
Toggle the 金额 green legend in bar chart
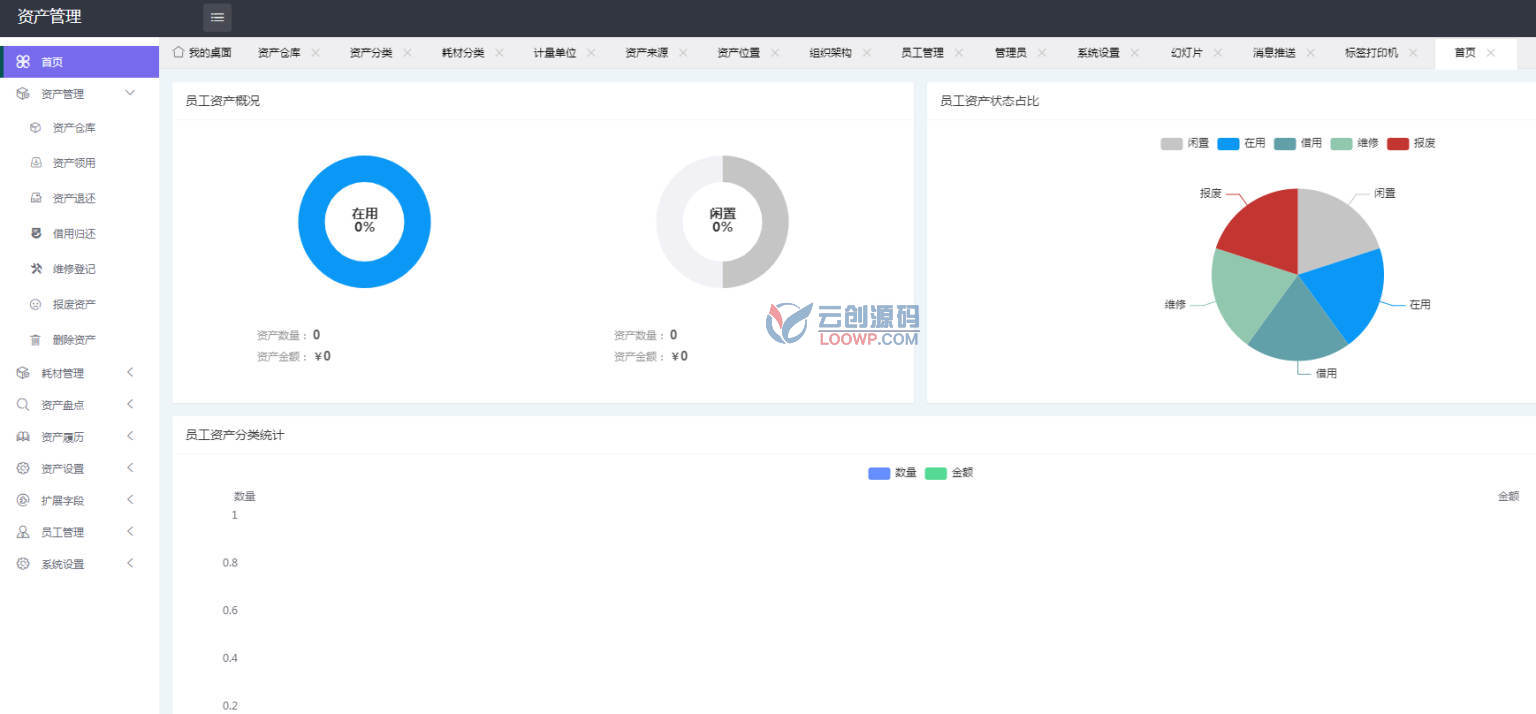pos(936,473)
